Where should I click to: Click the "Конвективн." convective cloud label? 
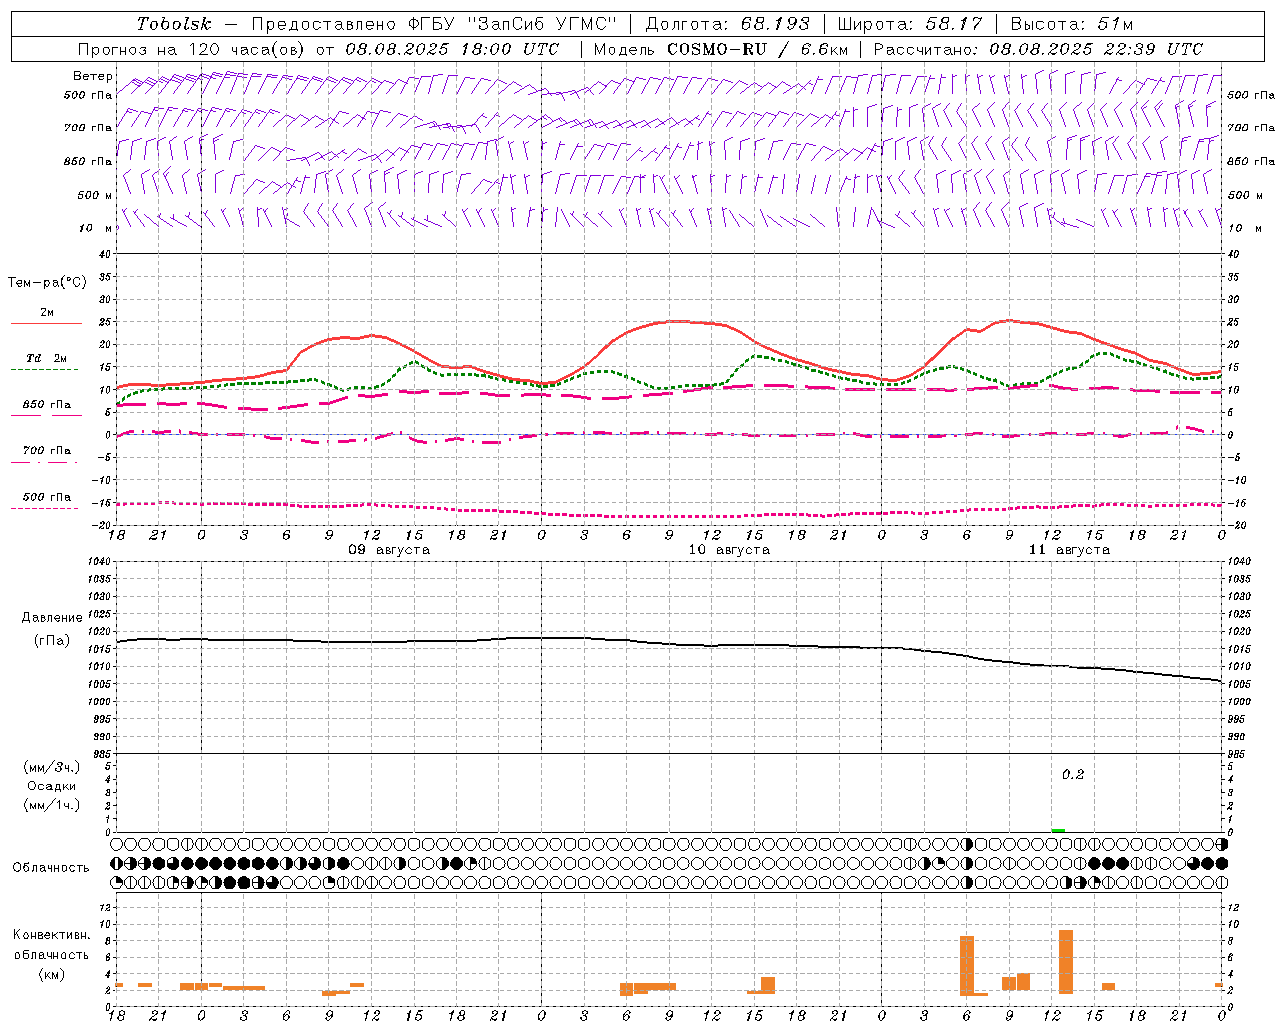(x=52, y=935)
